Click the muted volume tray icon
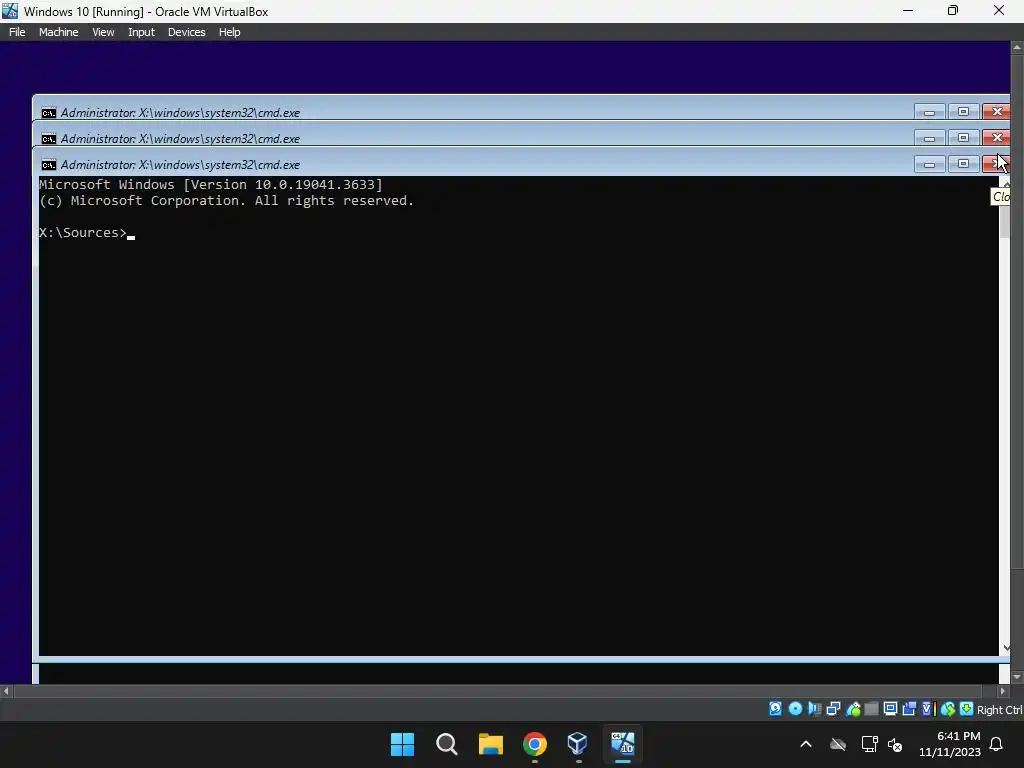Viewport: 1024px width, 768px height. pos(895,744)
